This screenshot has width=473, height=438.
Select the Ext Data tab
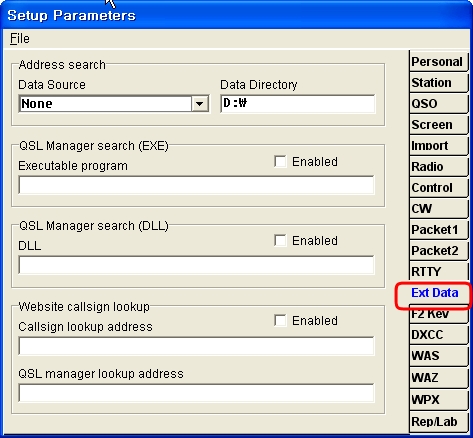tap(435, 293)
